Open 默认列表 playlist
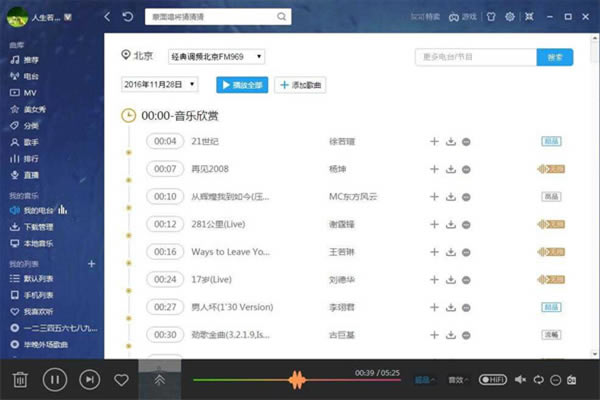 click(31, 278)
